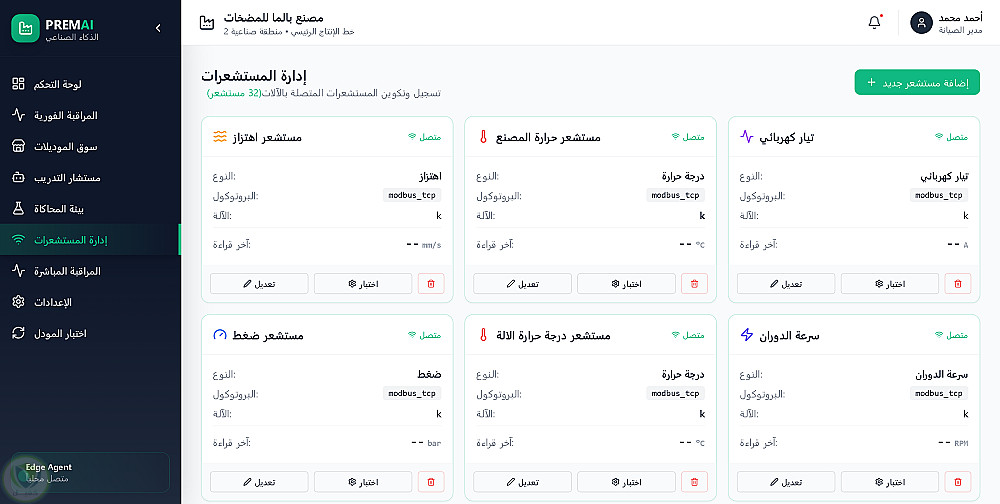Open the notifications bell icon
Screen dimensions: 1000x504
pyautogui.click(x=874, y=22)
